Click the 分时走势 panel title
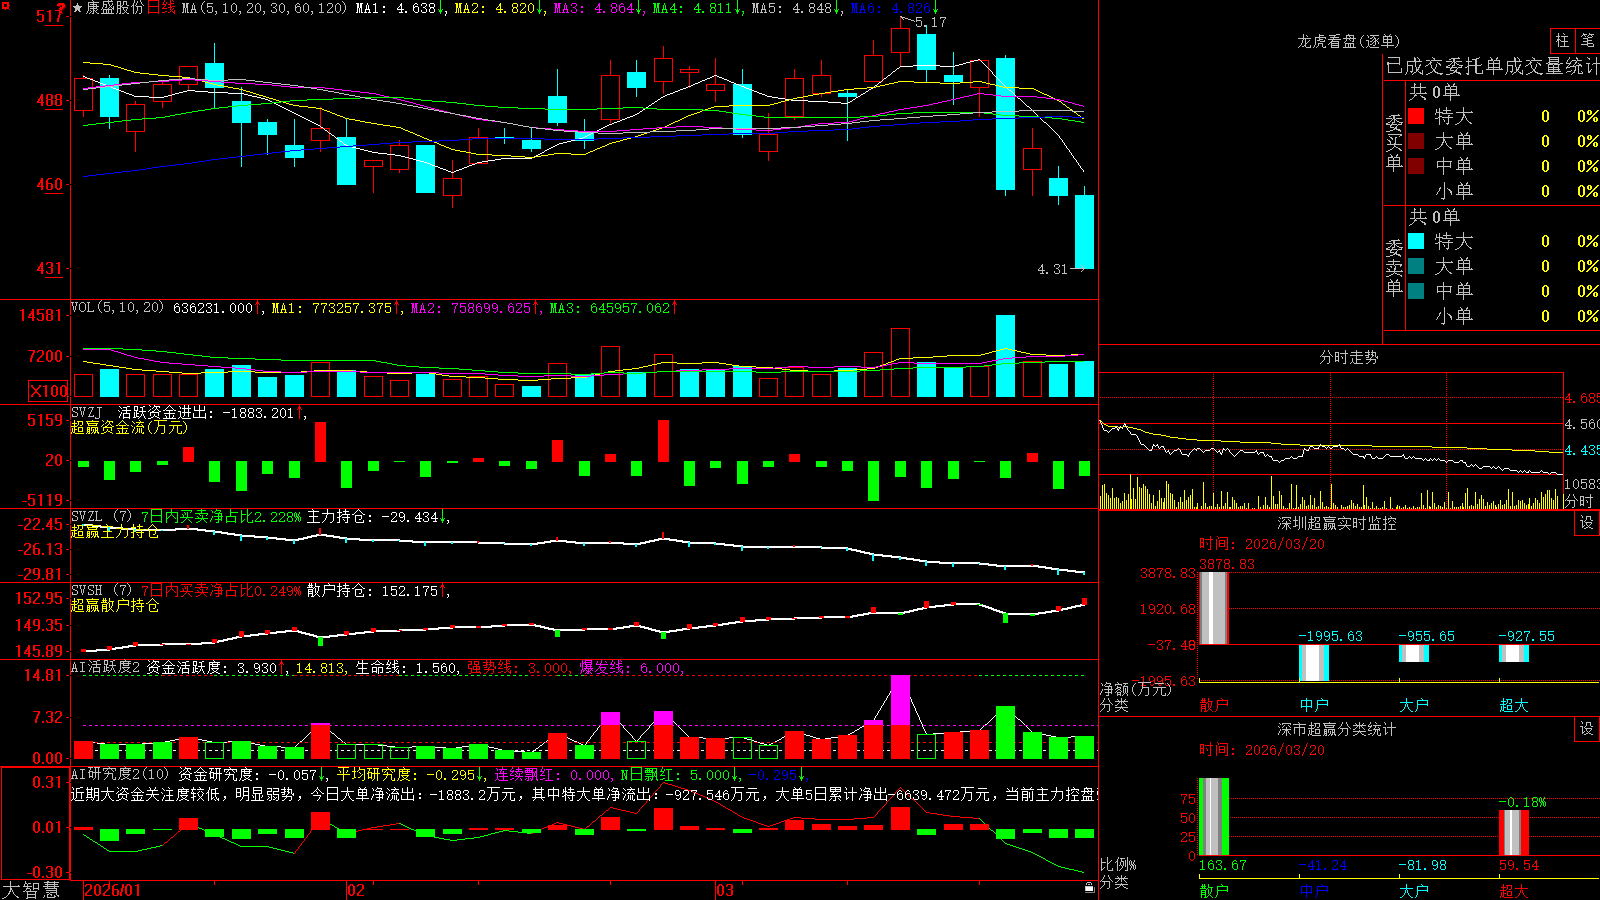This screenshot has height=900, width=1600. [x=1348, y=357]
